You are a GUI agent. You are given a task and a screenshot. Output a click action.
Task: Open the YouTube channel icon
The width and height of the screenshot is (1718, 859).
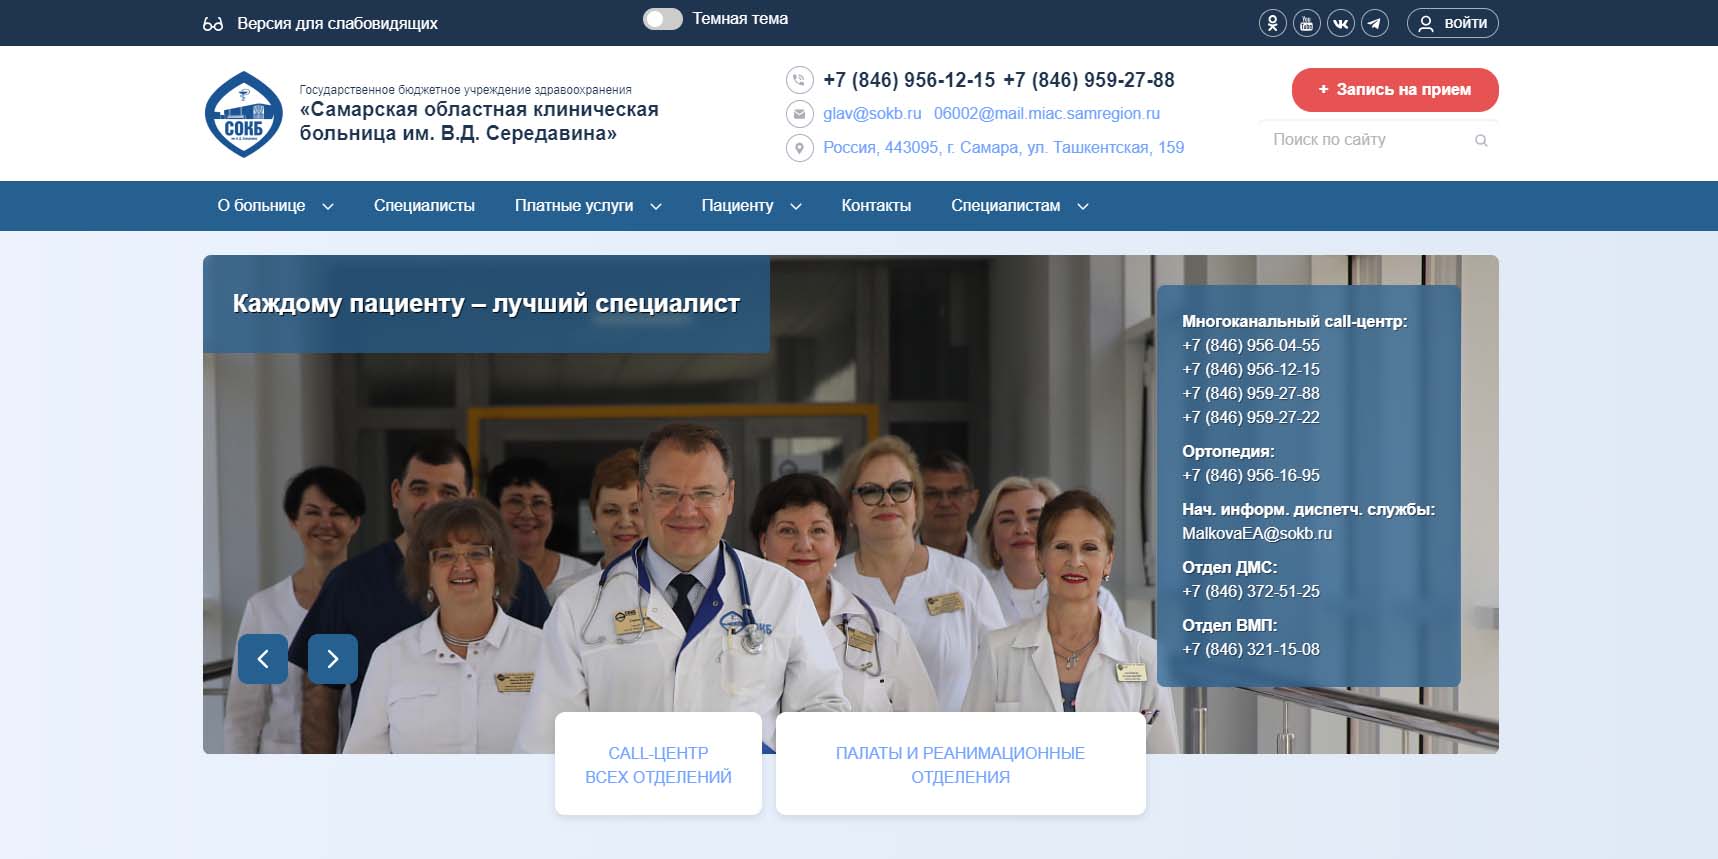click(1306, 23)
